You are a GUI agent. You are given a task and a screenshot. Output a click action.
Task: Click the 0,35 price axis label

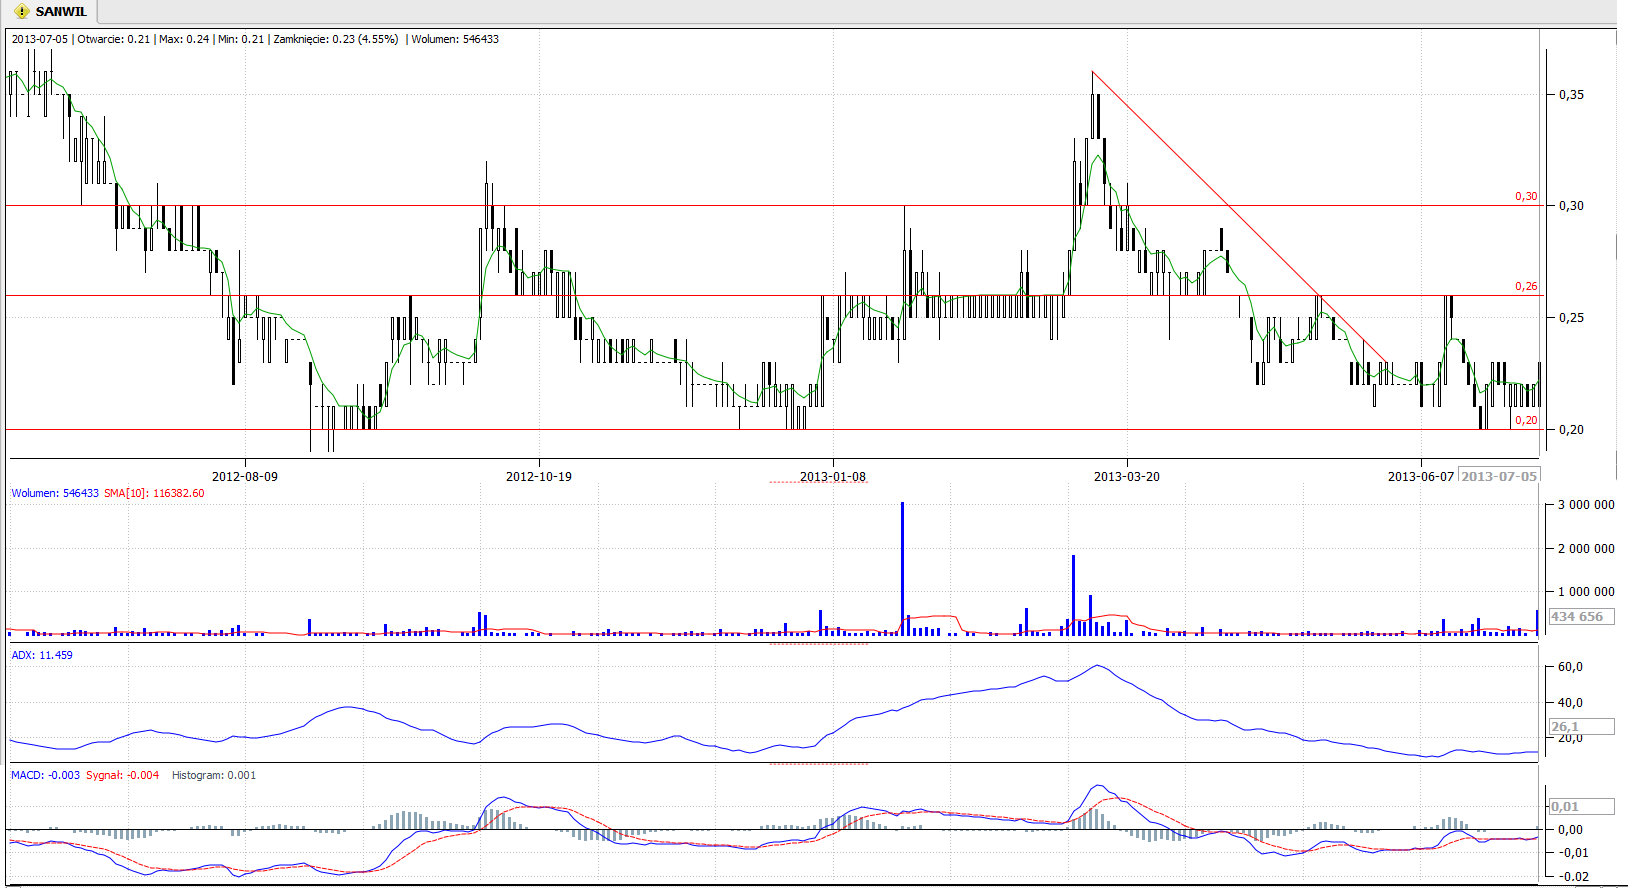(1572, 95)
